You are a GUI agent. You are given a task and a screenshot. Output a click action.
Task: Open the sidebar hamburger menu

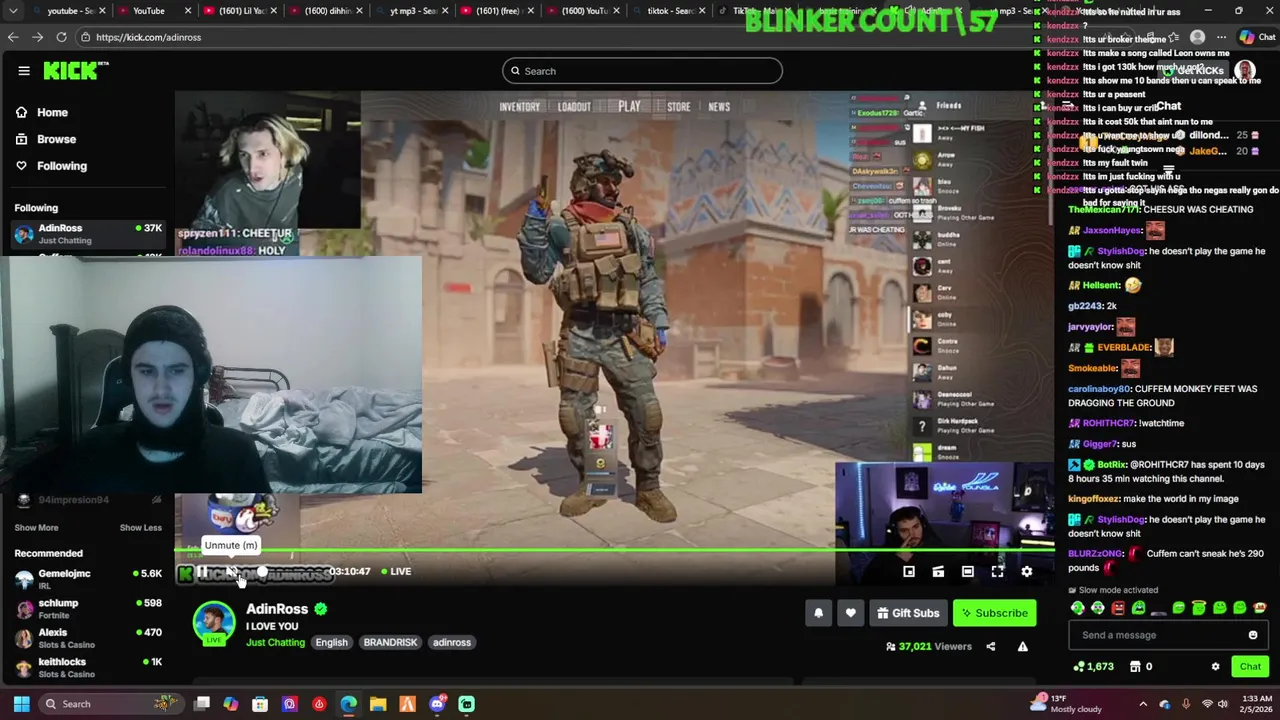pyautogui.click(x=24, y=71)
